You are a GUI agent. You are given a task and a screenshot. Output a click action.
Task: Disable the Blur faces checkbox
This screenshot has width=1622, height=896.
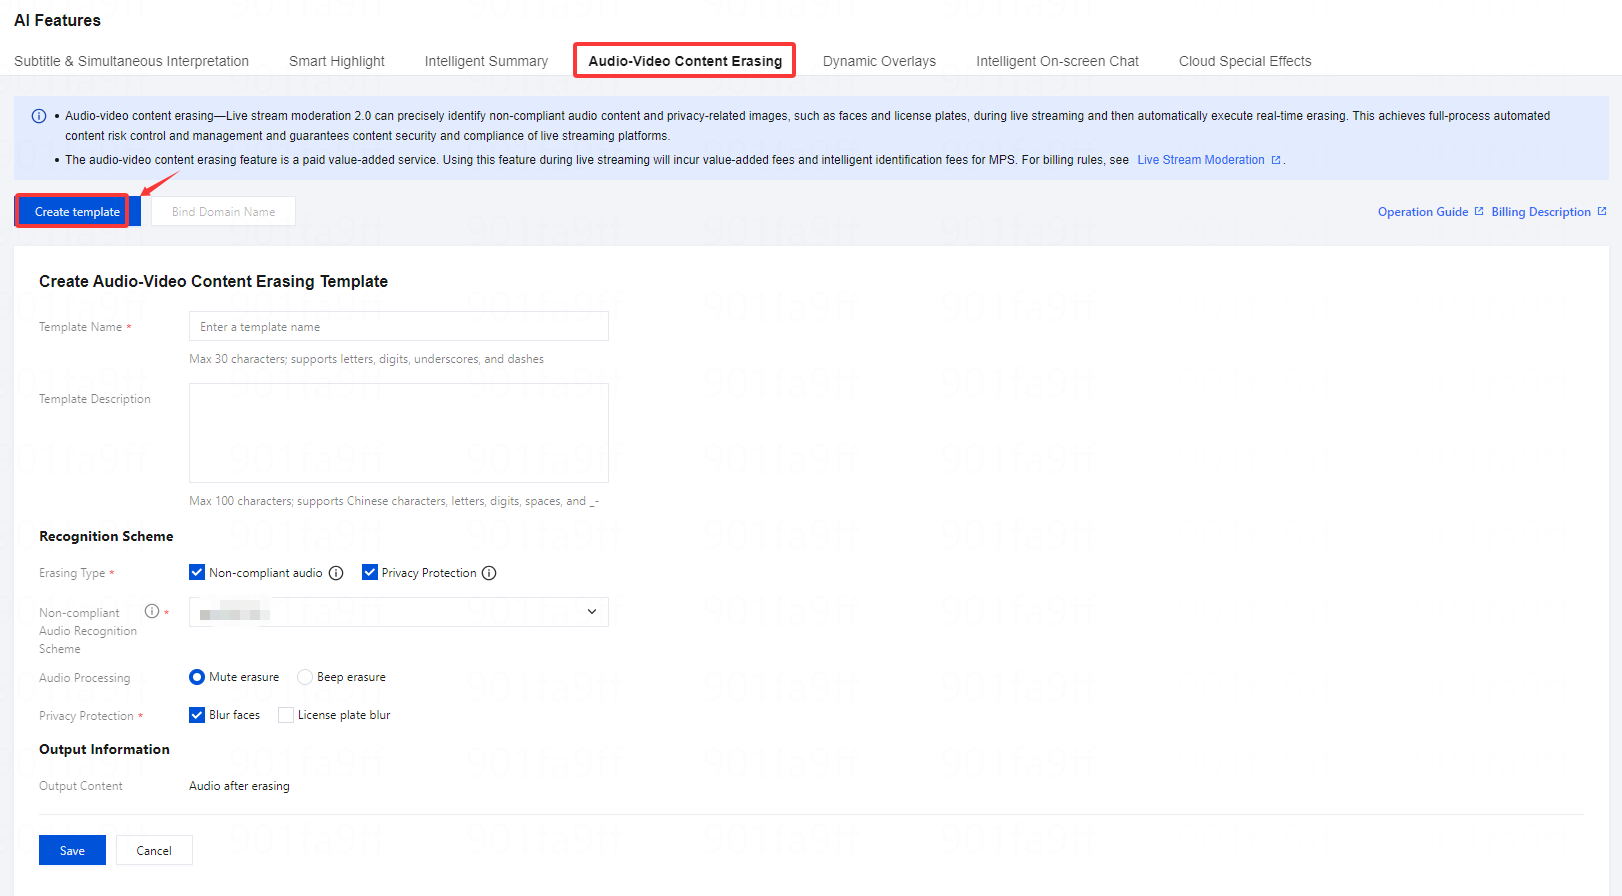[197, 715]
